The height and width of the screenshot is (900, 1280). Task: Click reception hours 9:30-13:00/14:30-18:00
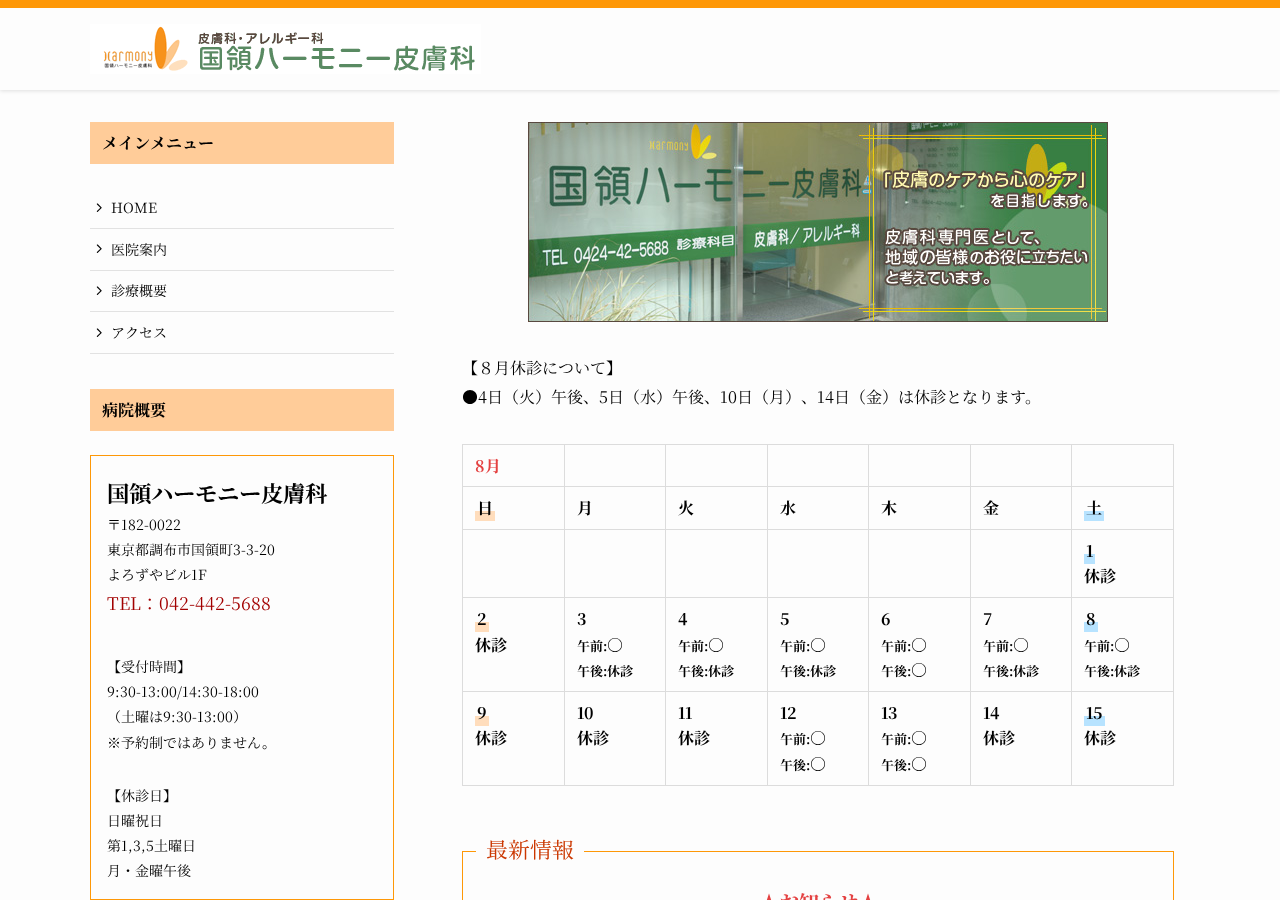point(183,692)
